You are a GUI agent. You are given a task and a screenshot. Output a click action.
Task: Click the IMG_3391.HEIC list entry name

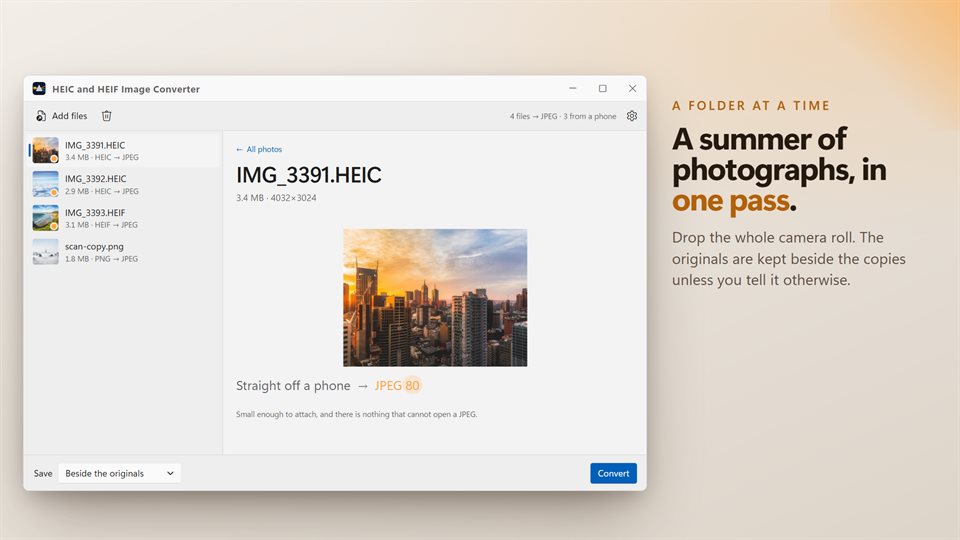(95, 145)
